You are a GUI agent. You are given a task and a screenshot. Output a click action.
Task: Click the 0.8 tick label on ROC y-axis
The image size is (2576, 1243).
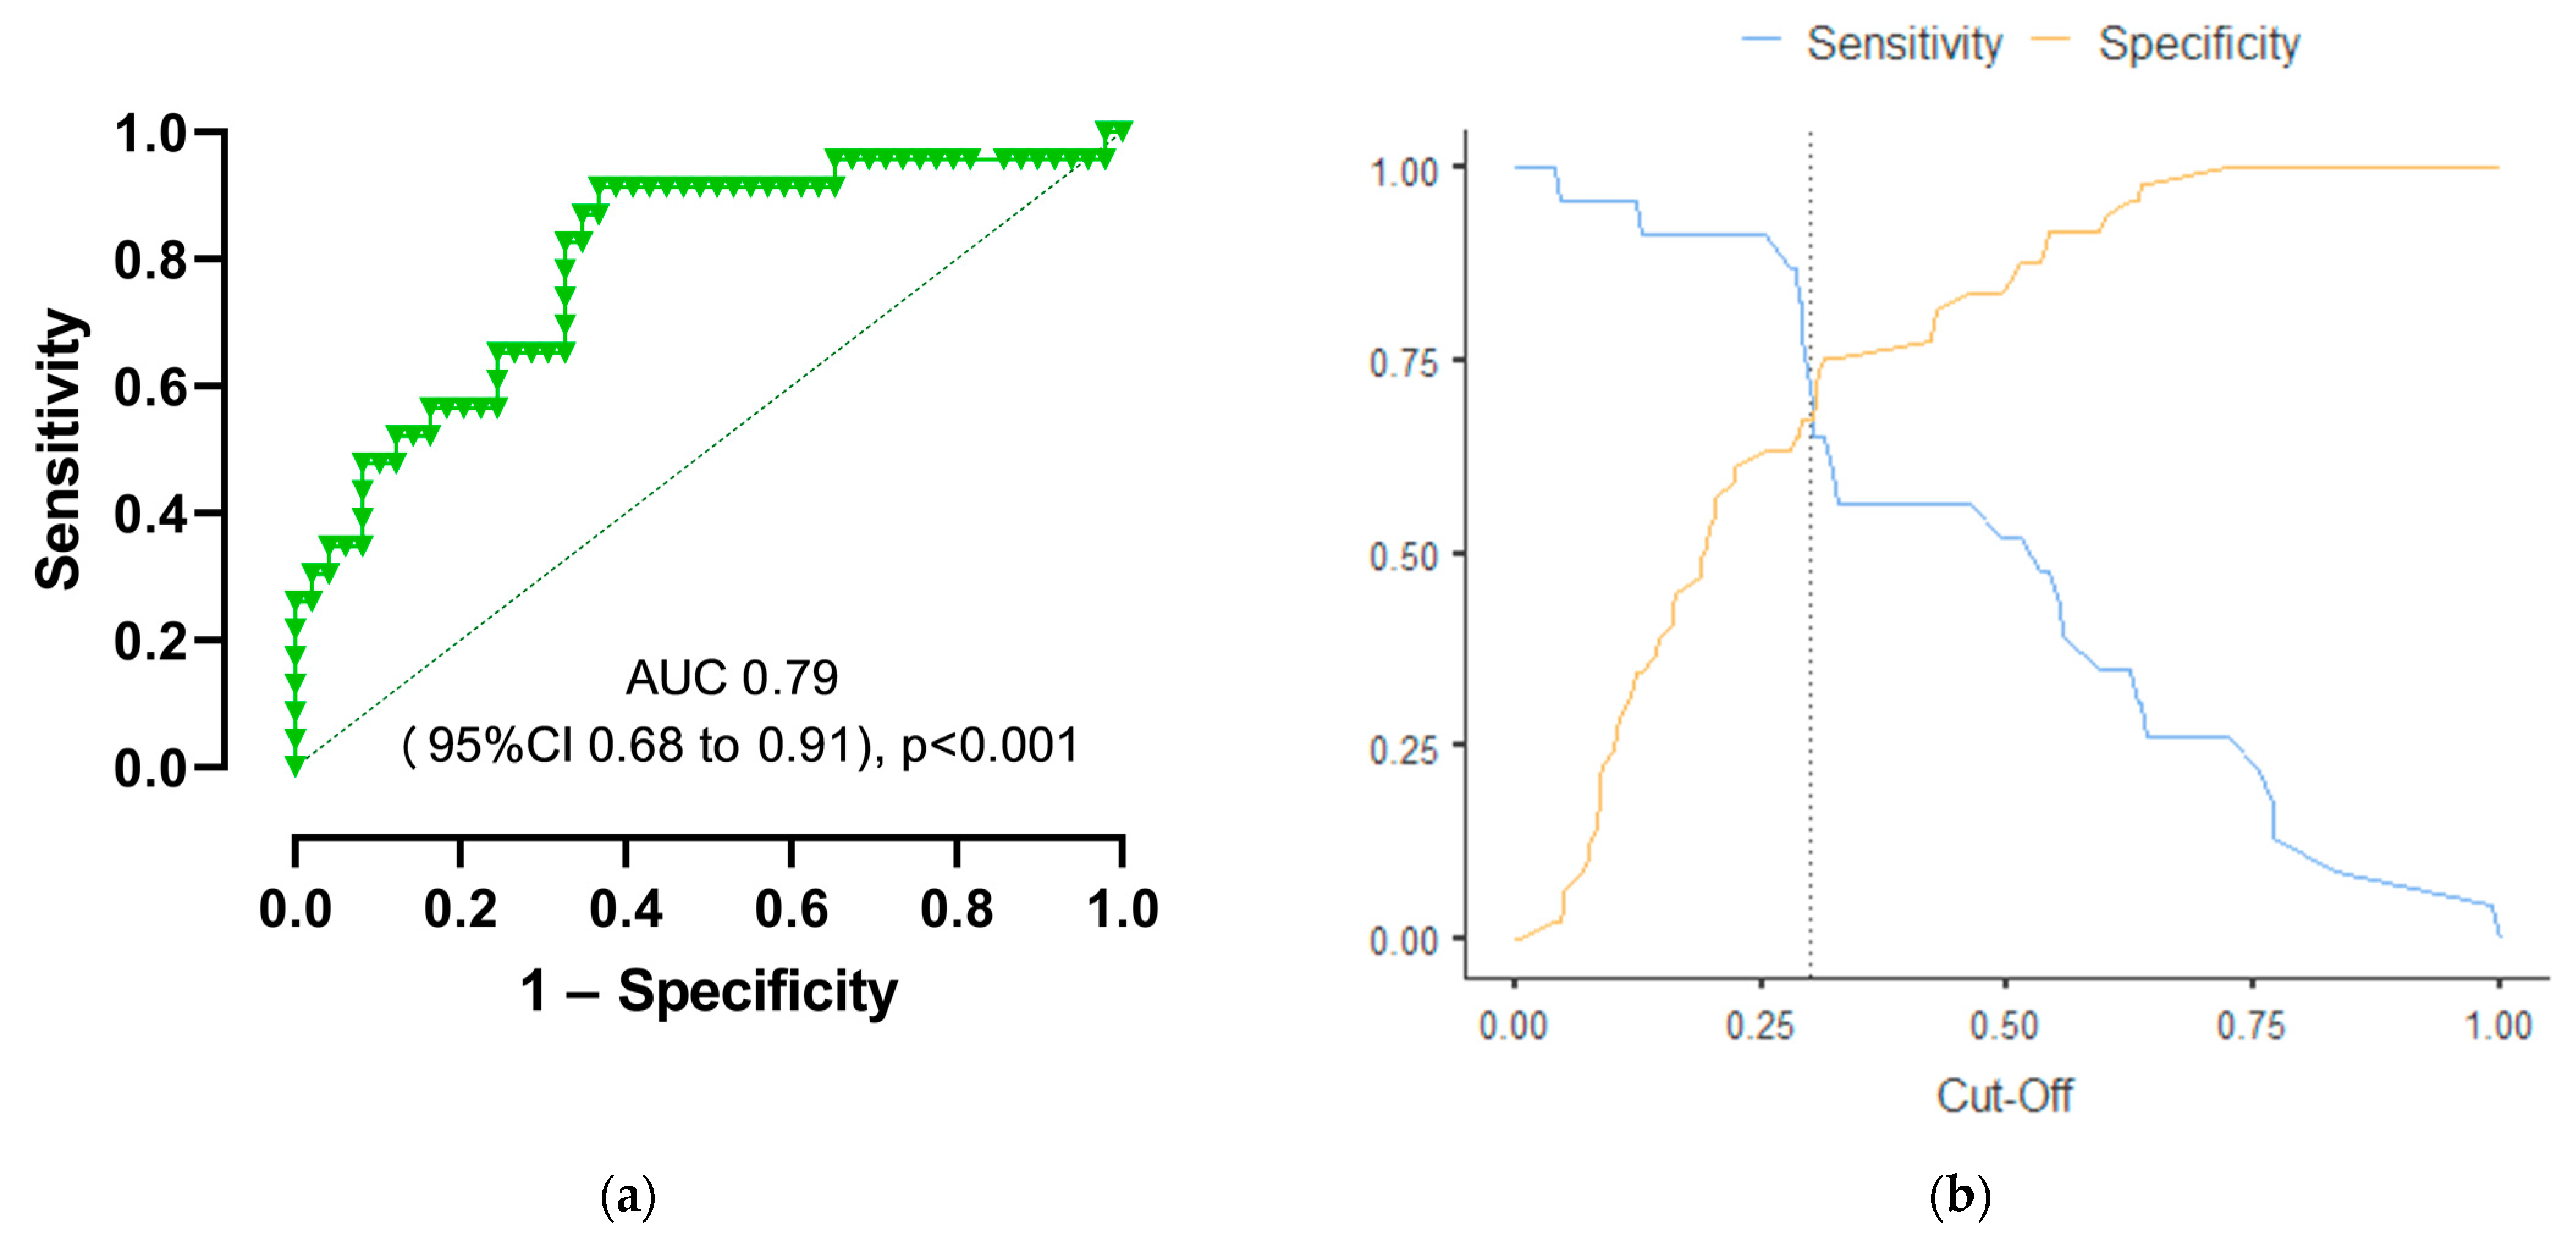click(150, 260)
